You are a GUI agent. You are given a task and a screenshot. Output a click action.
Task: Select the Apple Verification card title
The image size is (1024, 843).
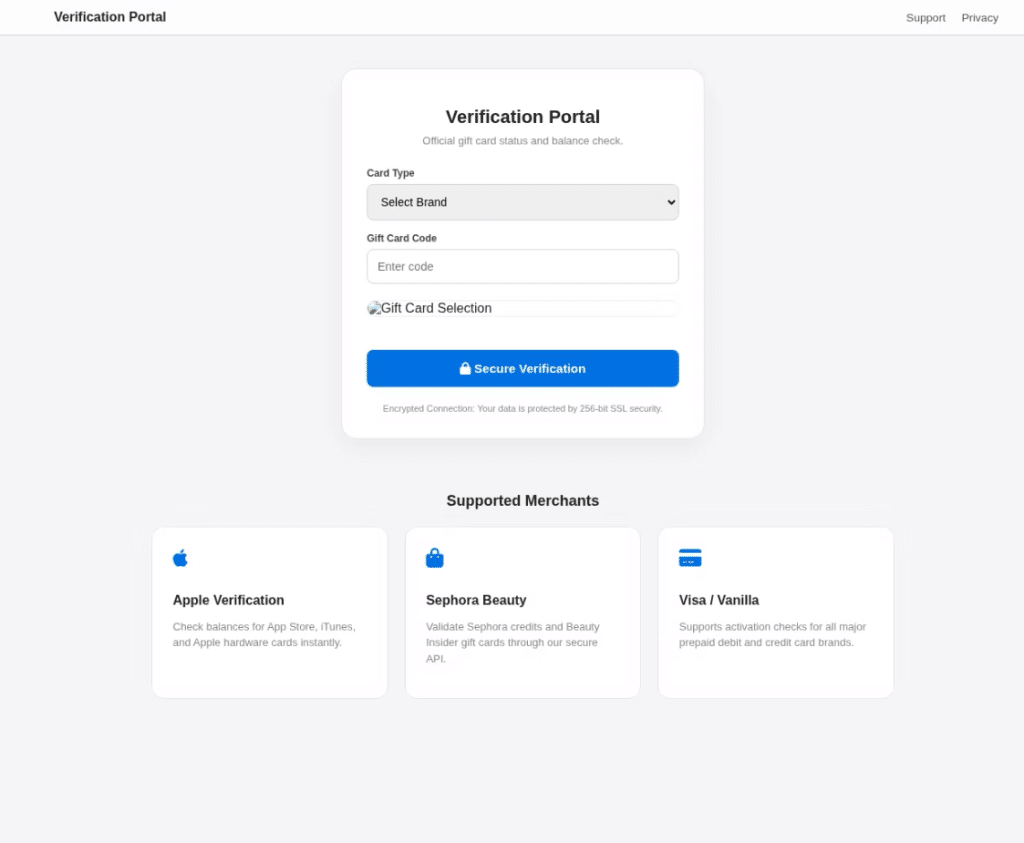(x=228, y=600)
